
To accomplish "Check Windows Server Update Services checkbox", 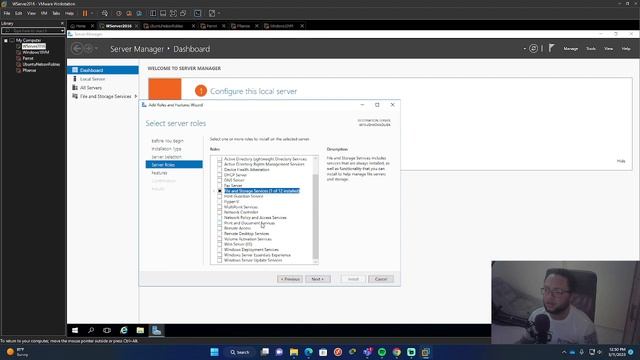I will click(x=220, y=260).
